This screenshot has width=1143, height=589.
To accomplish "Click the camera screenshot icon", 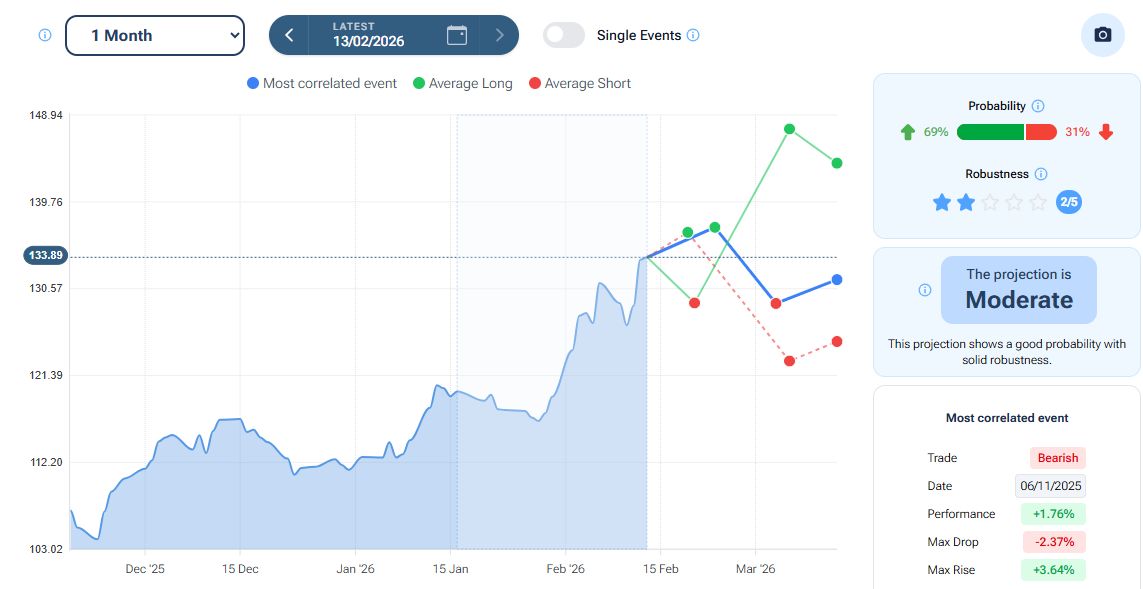I will tap(1102, 35).
